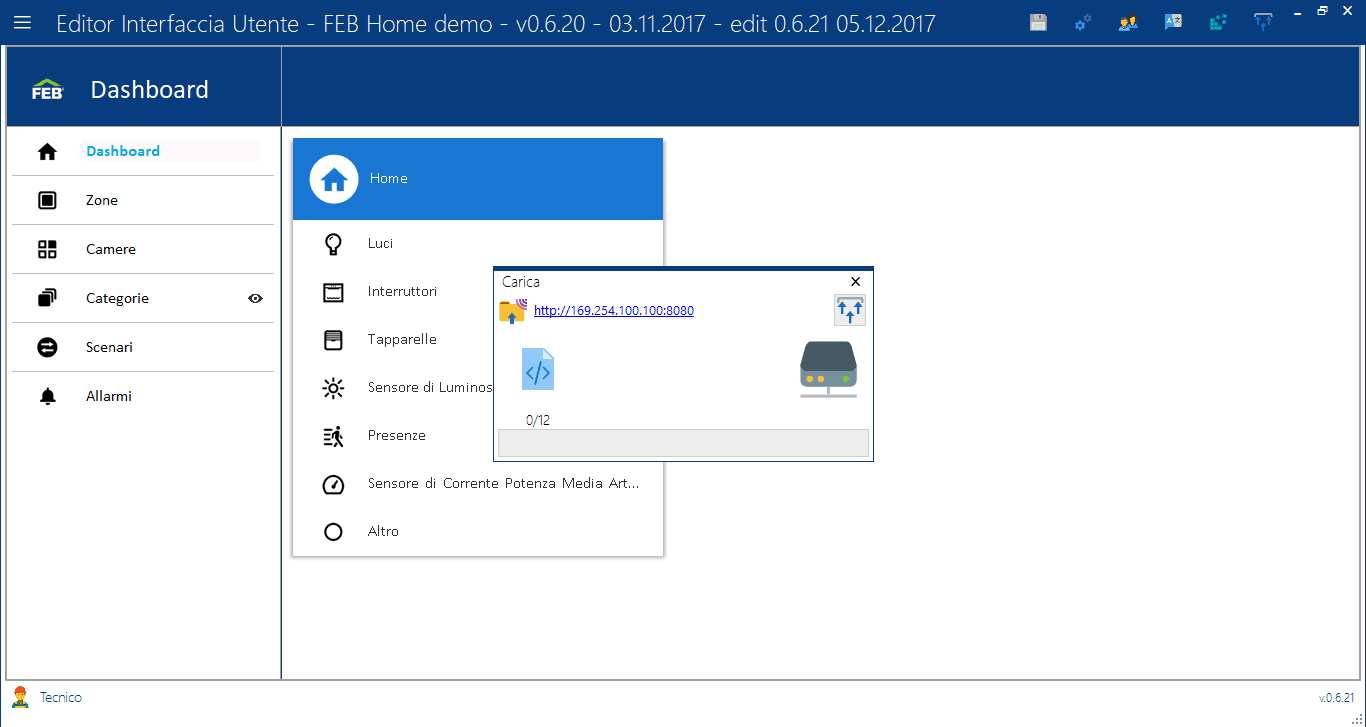Click the Editor Interfaccia Utente window title
The height and width of the screenshot is (727, 1366).
(x=496, y=23)
